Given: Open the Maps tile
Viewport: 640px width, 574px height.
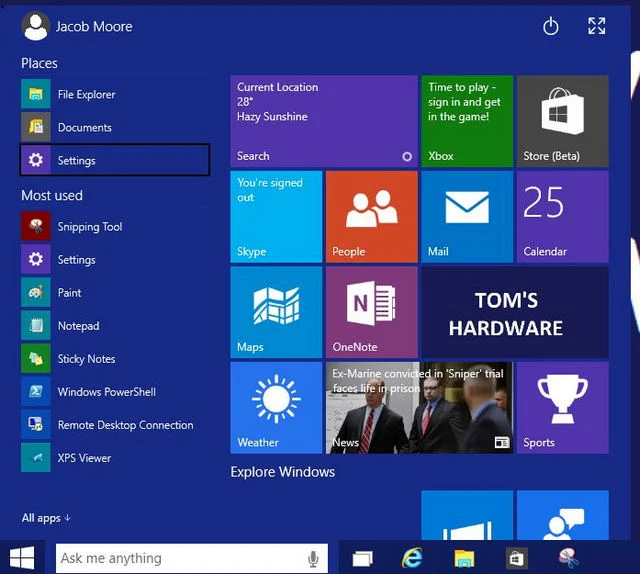Looking at the screenshot, I should pyautogui.click(x=276, y=312).
